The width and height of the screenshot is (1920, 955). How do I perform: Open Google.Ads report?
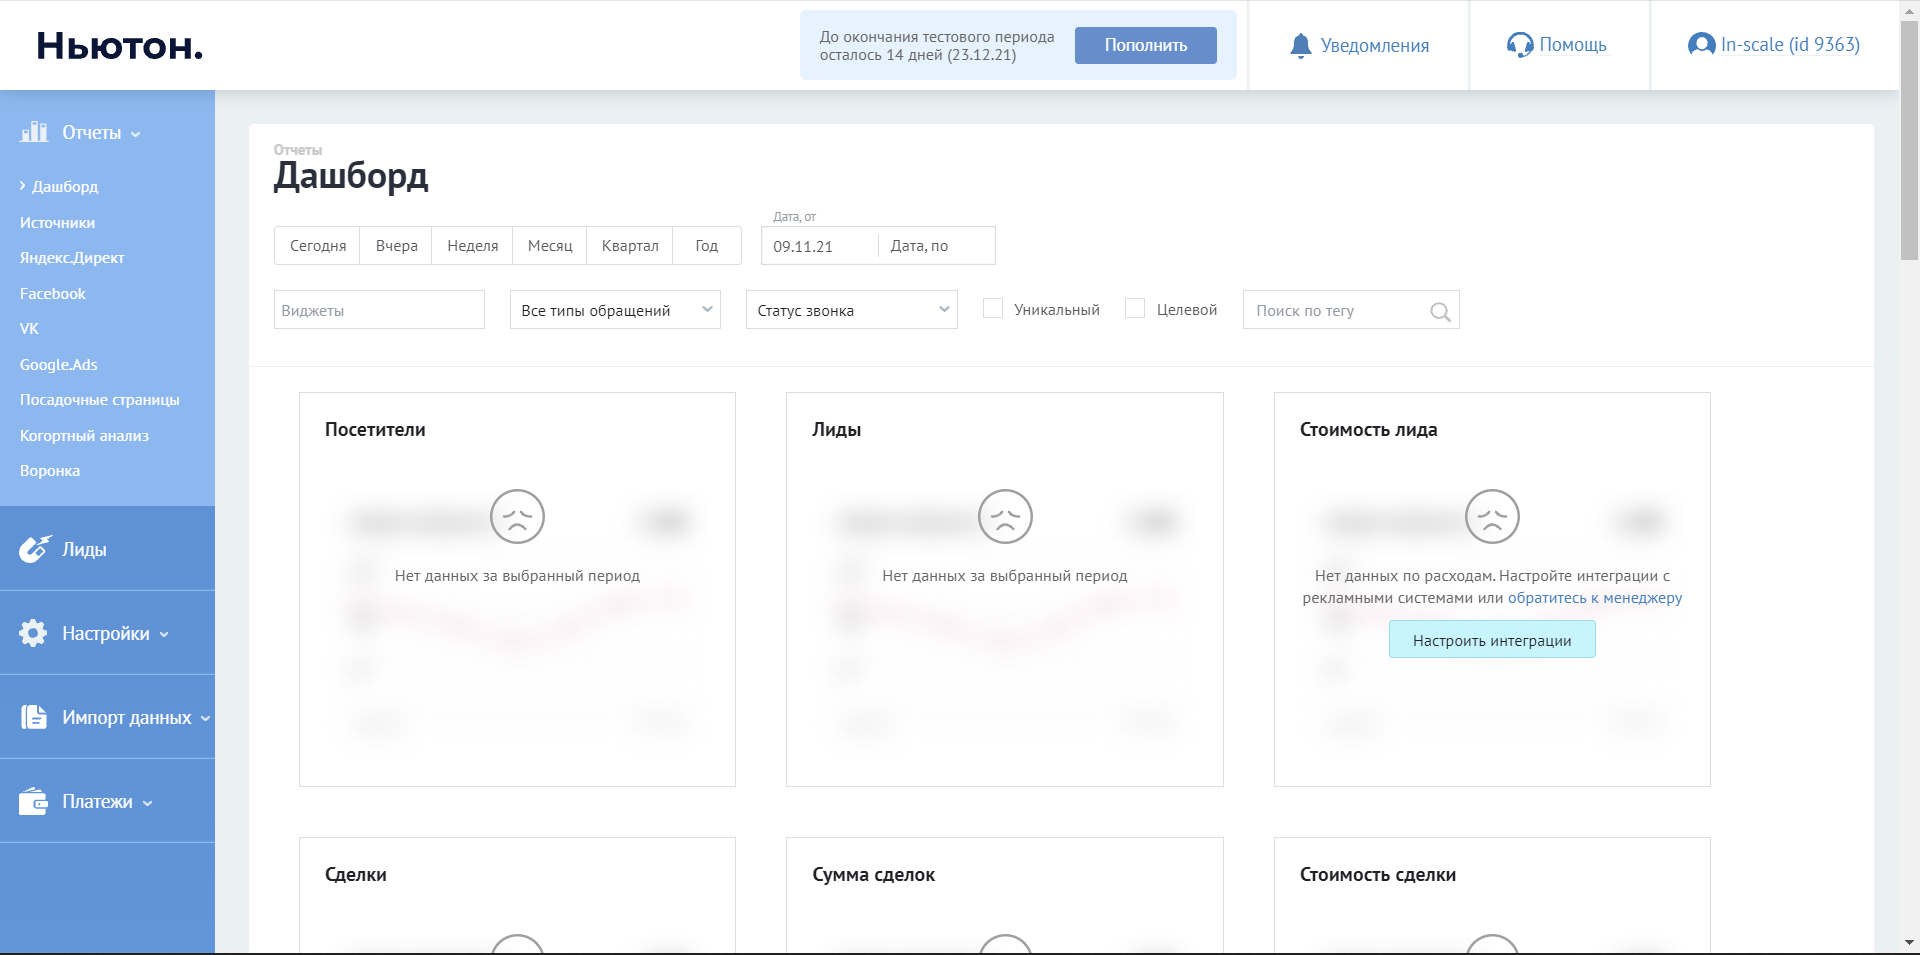click(x=59, y=365)
